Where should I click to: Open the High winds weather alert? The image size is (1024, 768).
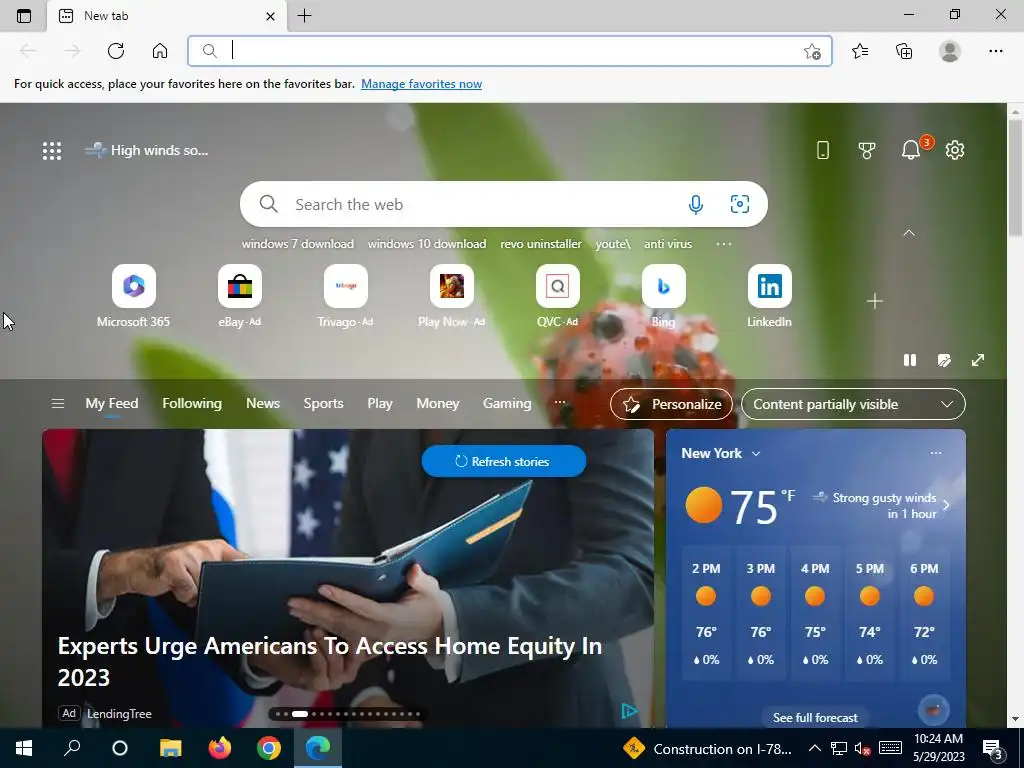[x=147, y=151]
